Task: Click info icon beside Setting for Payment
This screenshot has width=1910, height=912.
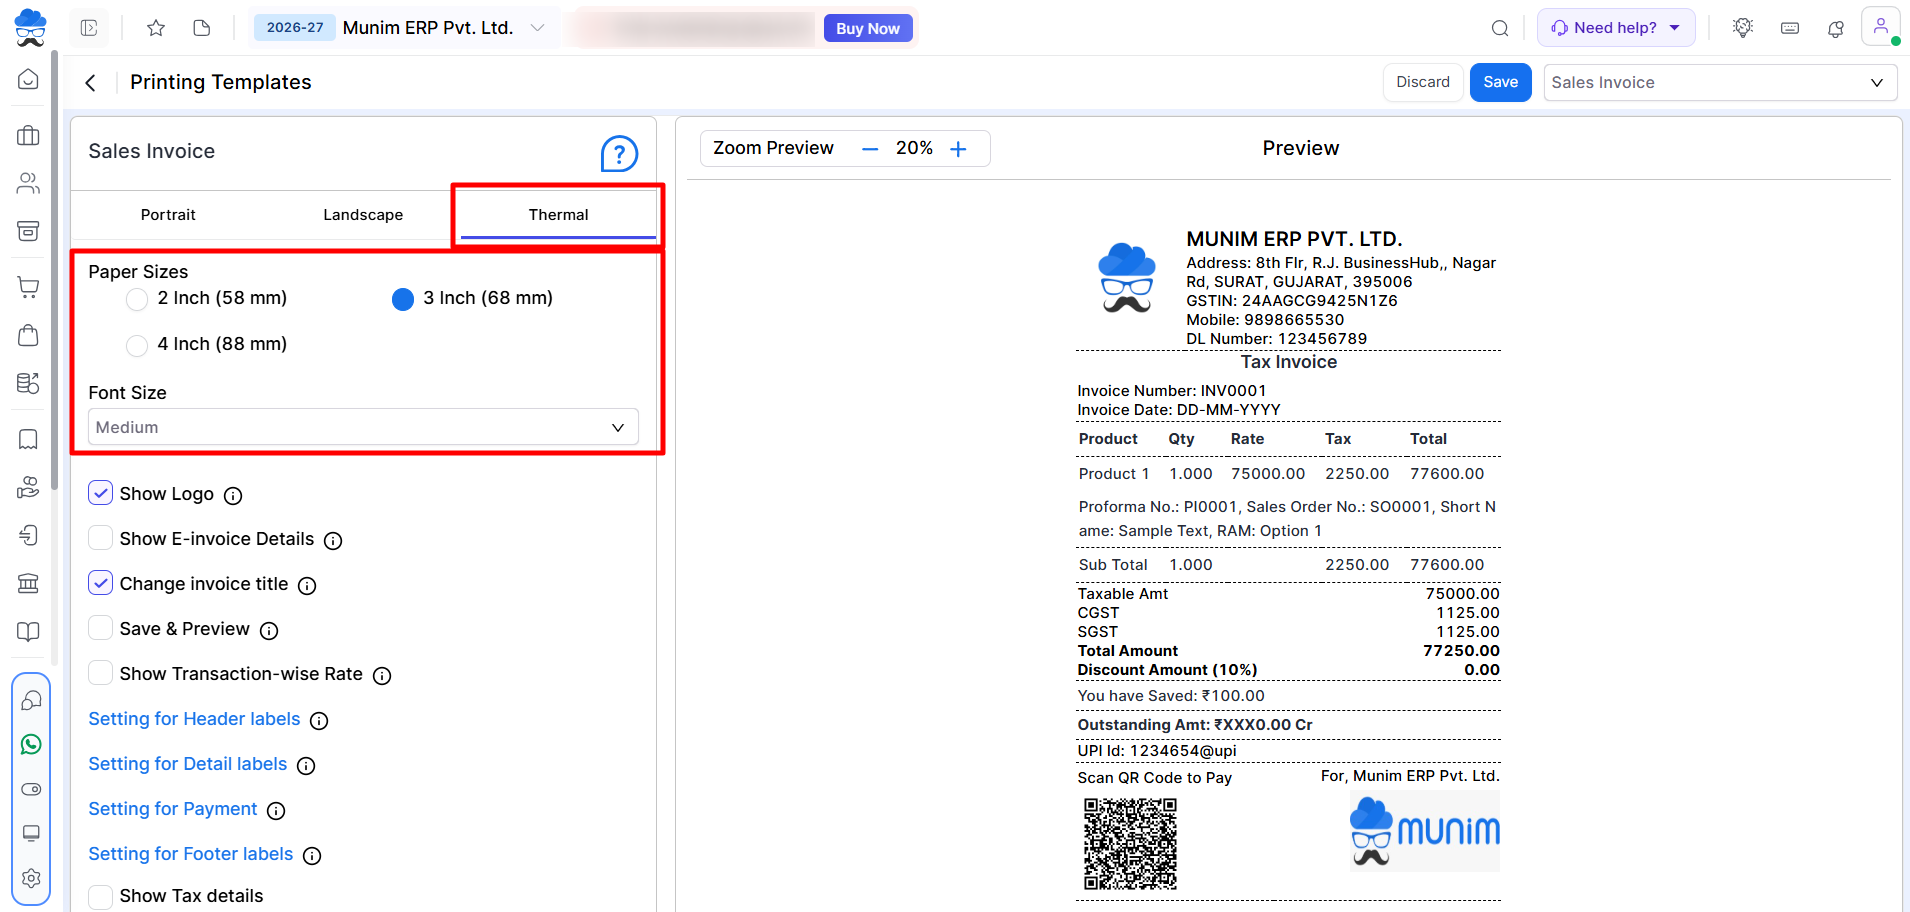Action: point(276,811)
